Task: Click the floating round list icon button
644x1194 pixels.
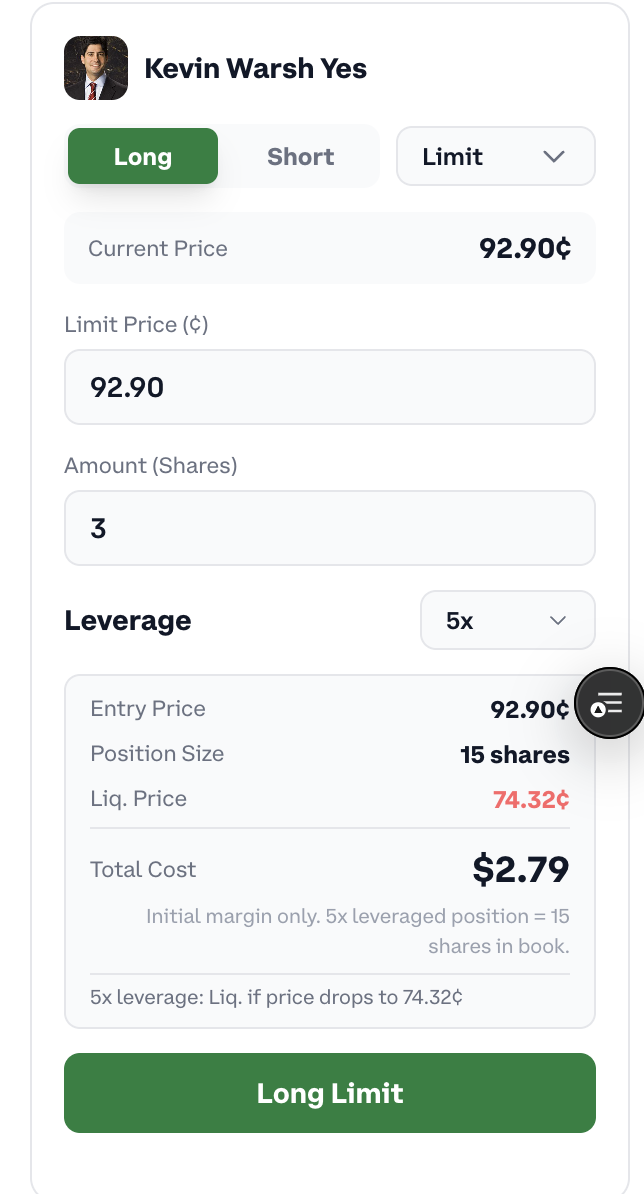Action: tap(608, 704)
